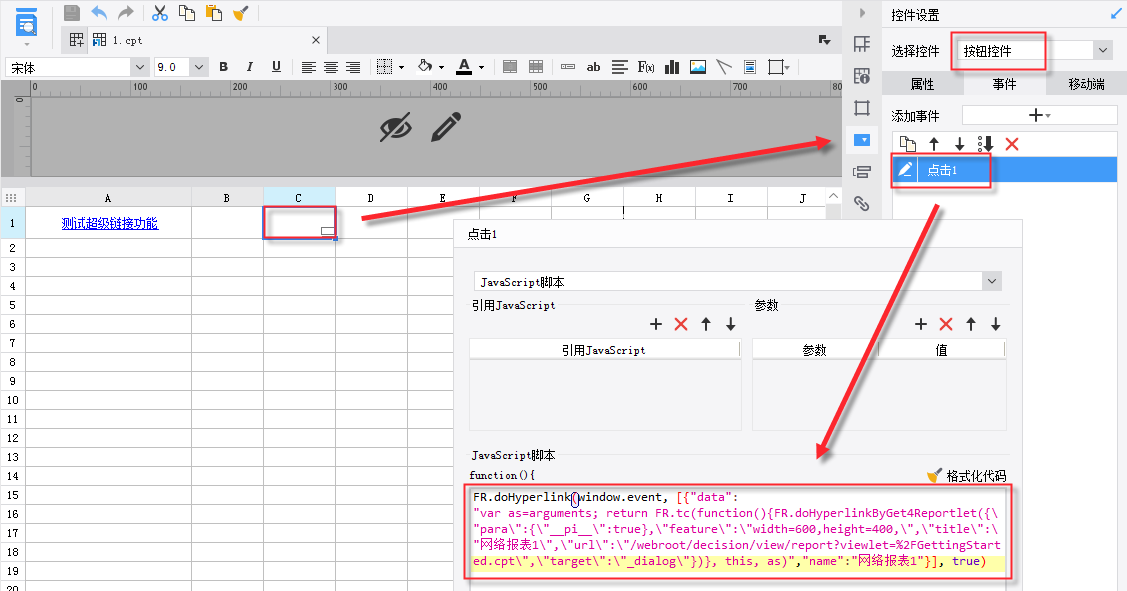Click the pencil edit icon in parameter pane
This screenshot has height=591, width=1127.
point(446,127)
